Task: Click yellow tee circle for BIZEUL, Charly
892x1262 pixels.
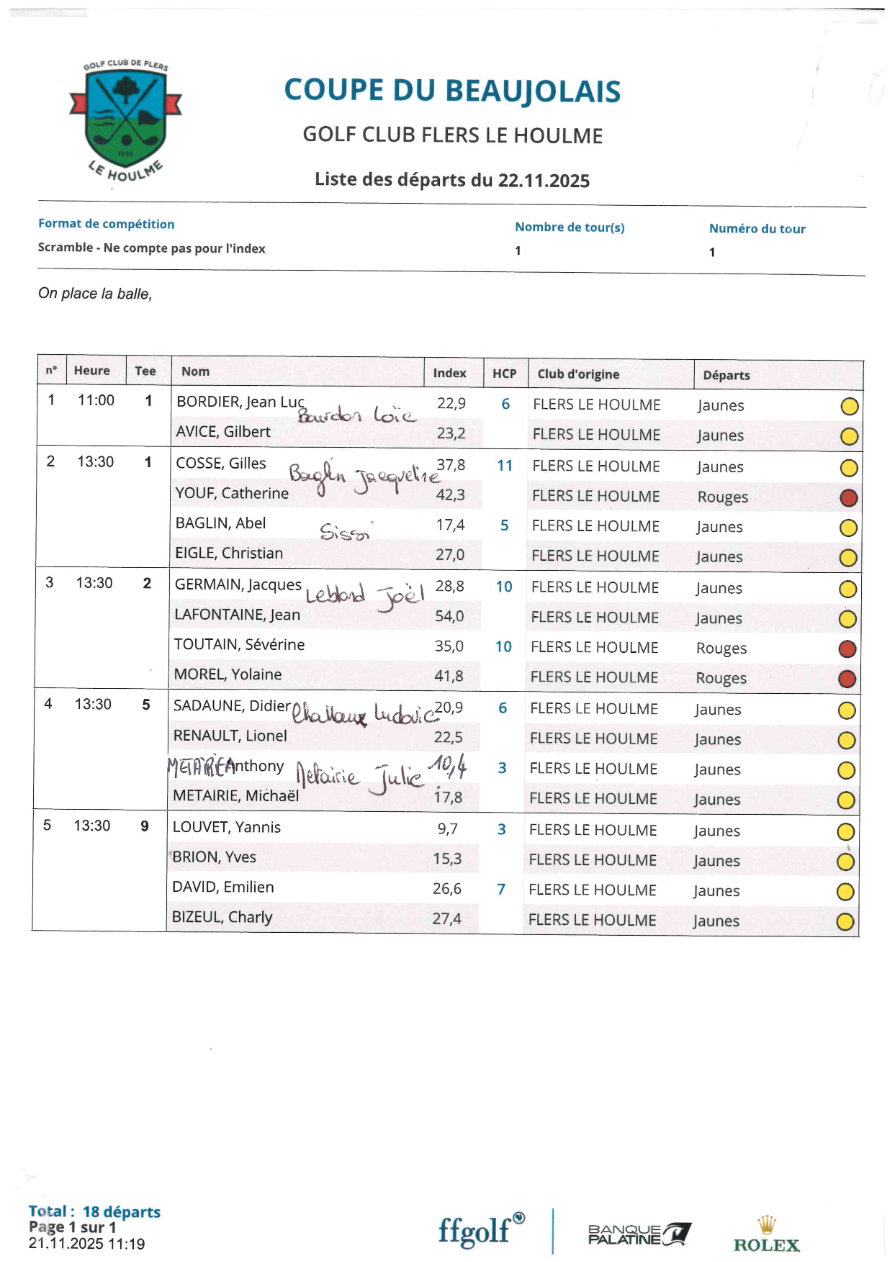Action: tap(845, 921)
